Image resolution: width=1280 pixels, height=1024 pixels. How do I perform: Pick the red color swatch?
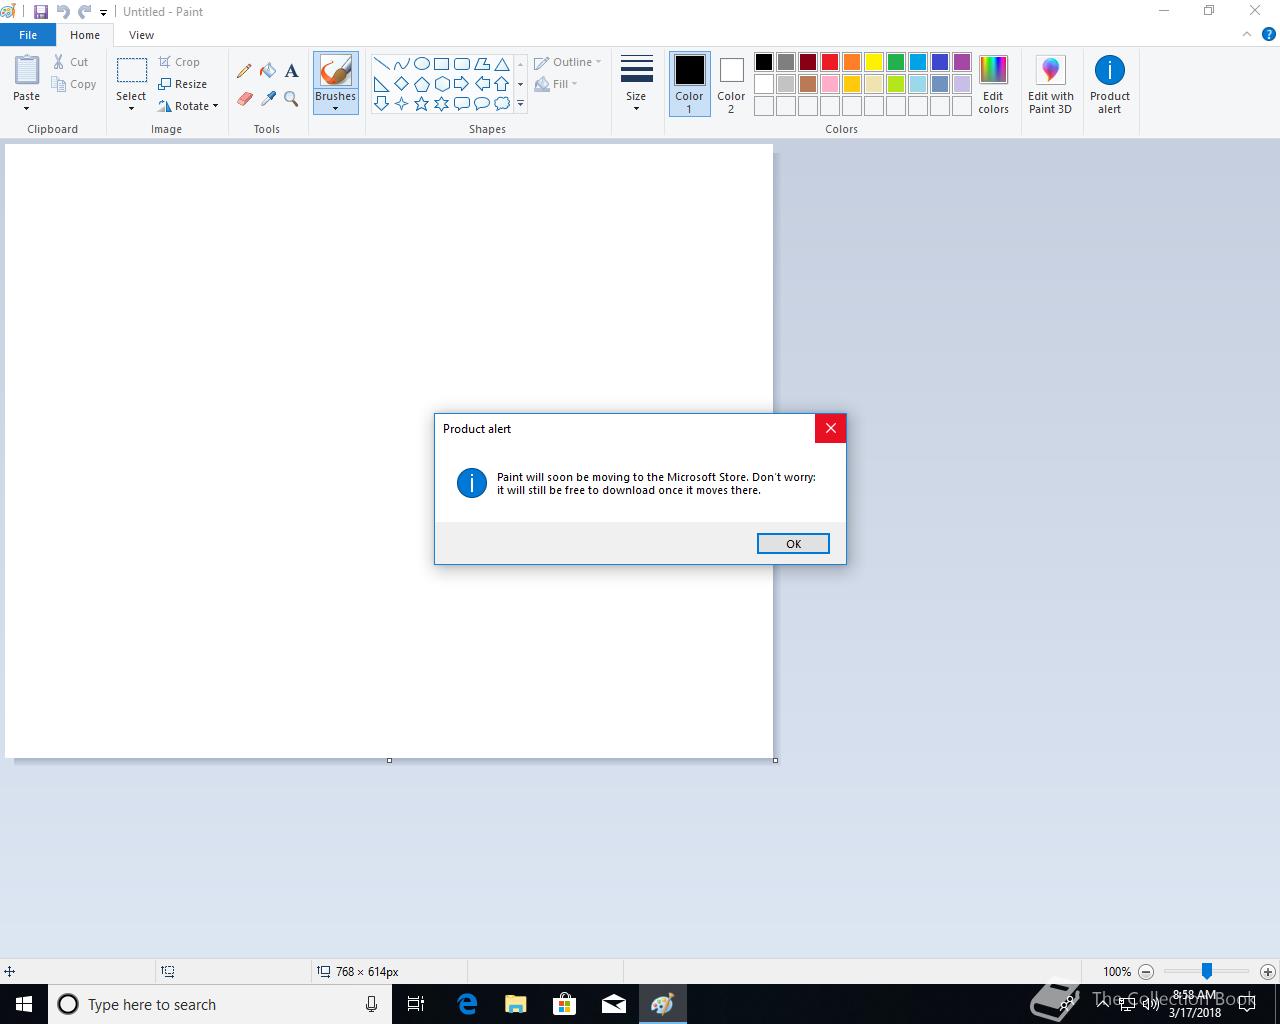click(x=830, y=62)
